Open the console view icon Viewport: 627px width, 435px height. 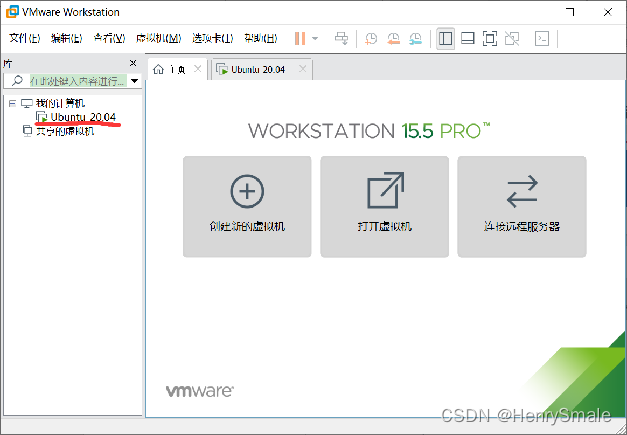542,38
